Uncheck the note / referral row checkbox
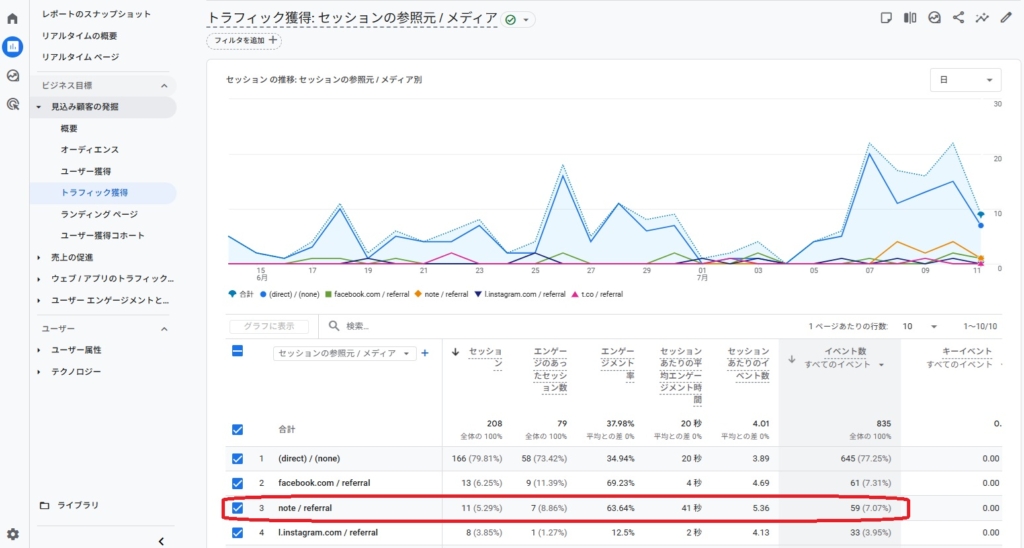Viewport: 1024px width, 548px height. pos(238,508)
